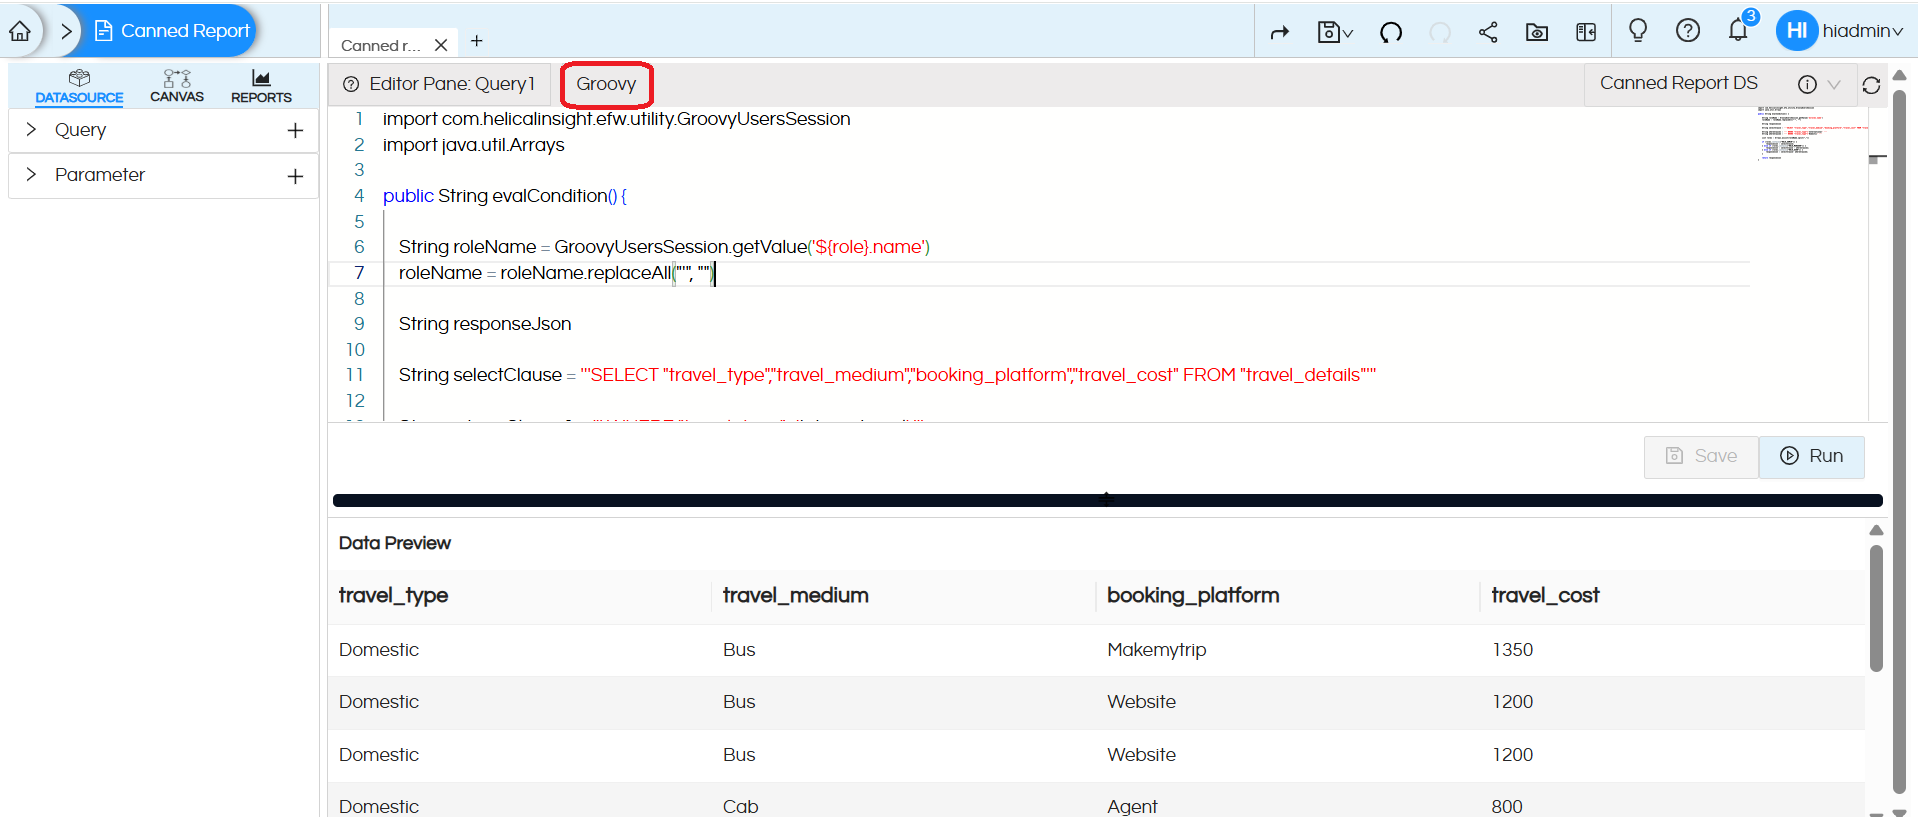
Task: Click the share icon in top toolbar
Action: [1488, 32]
